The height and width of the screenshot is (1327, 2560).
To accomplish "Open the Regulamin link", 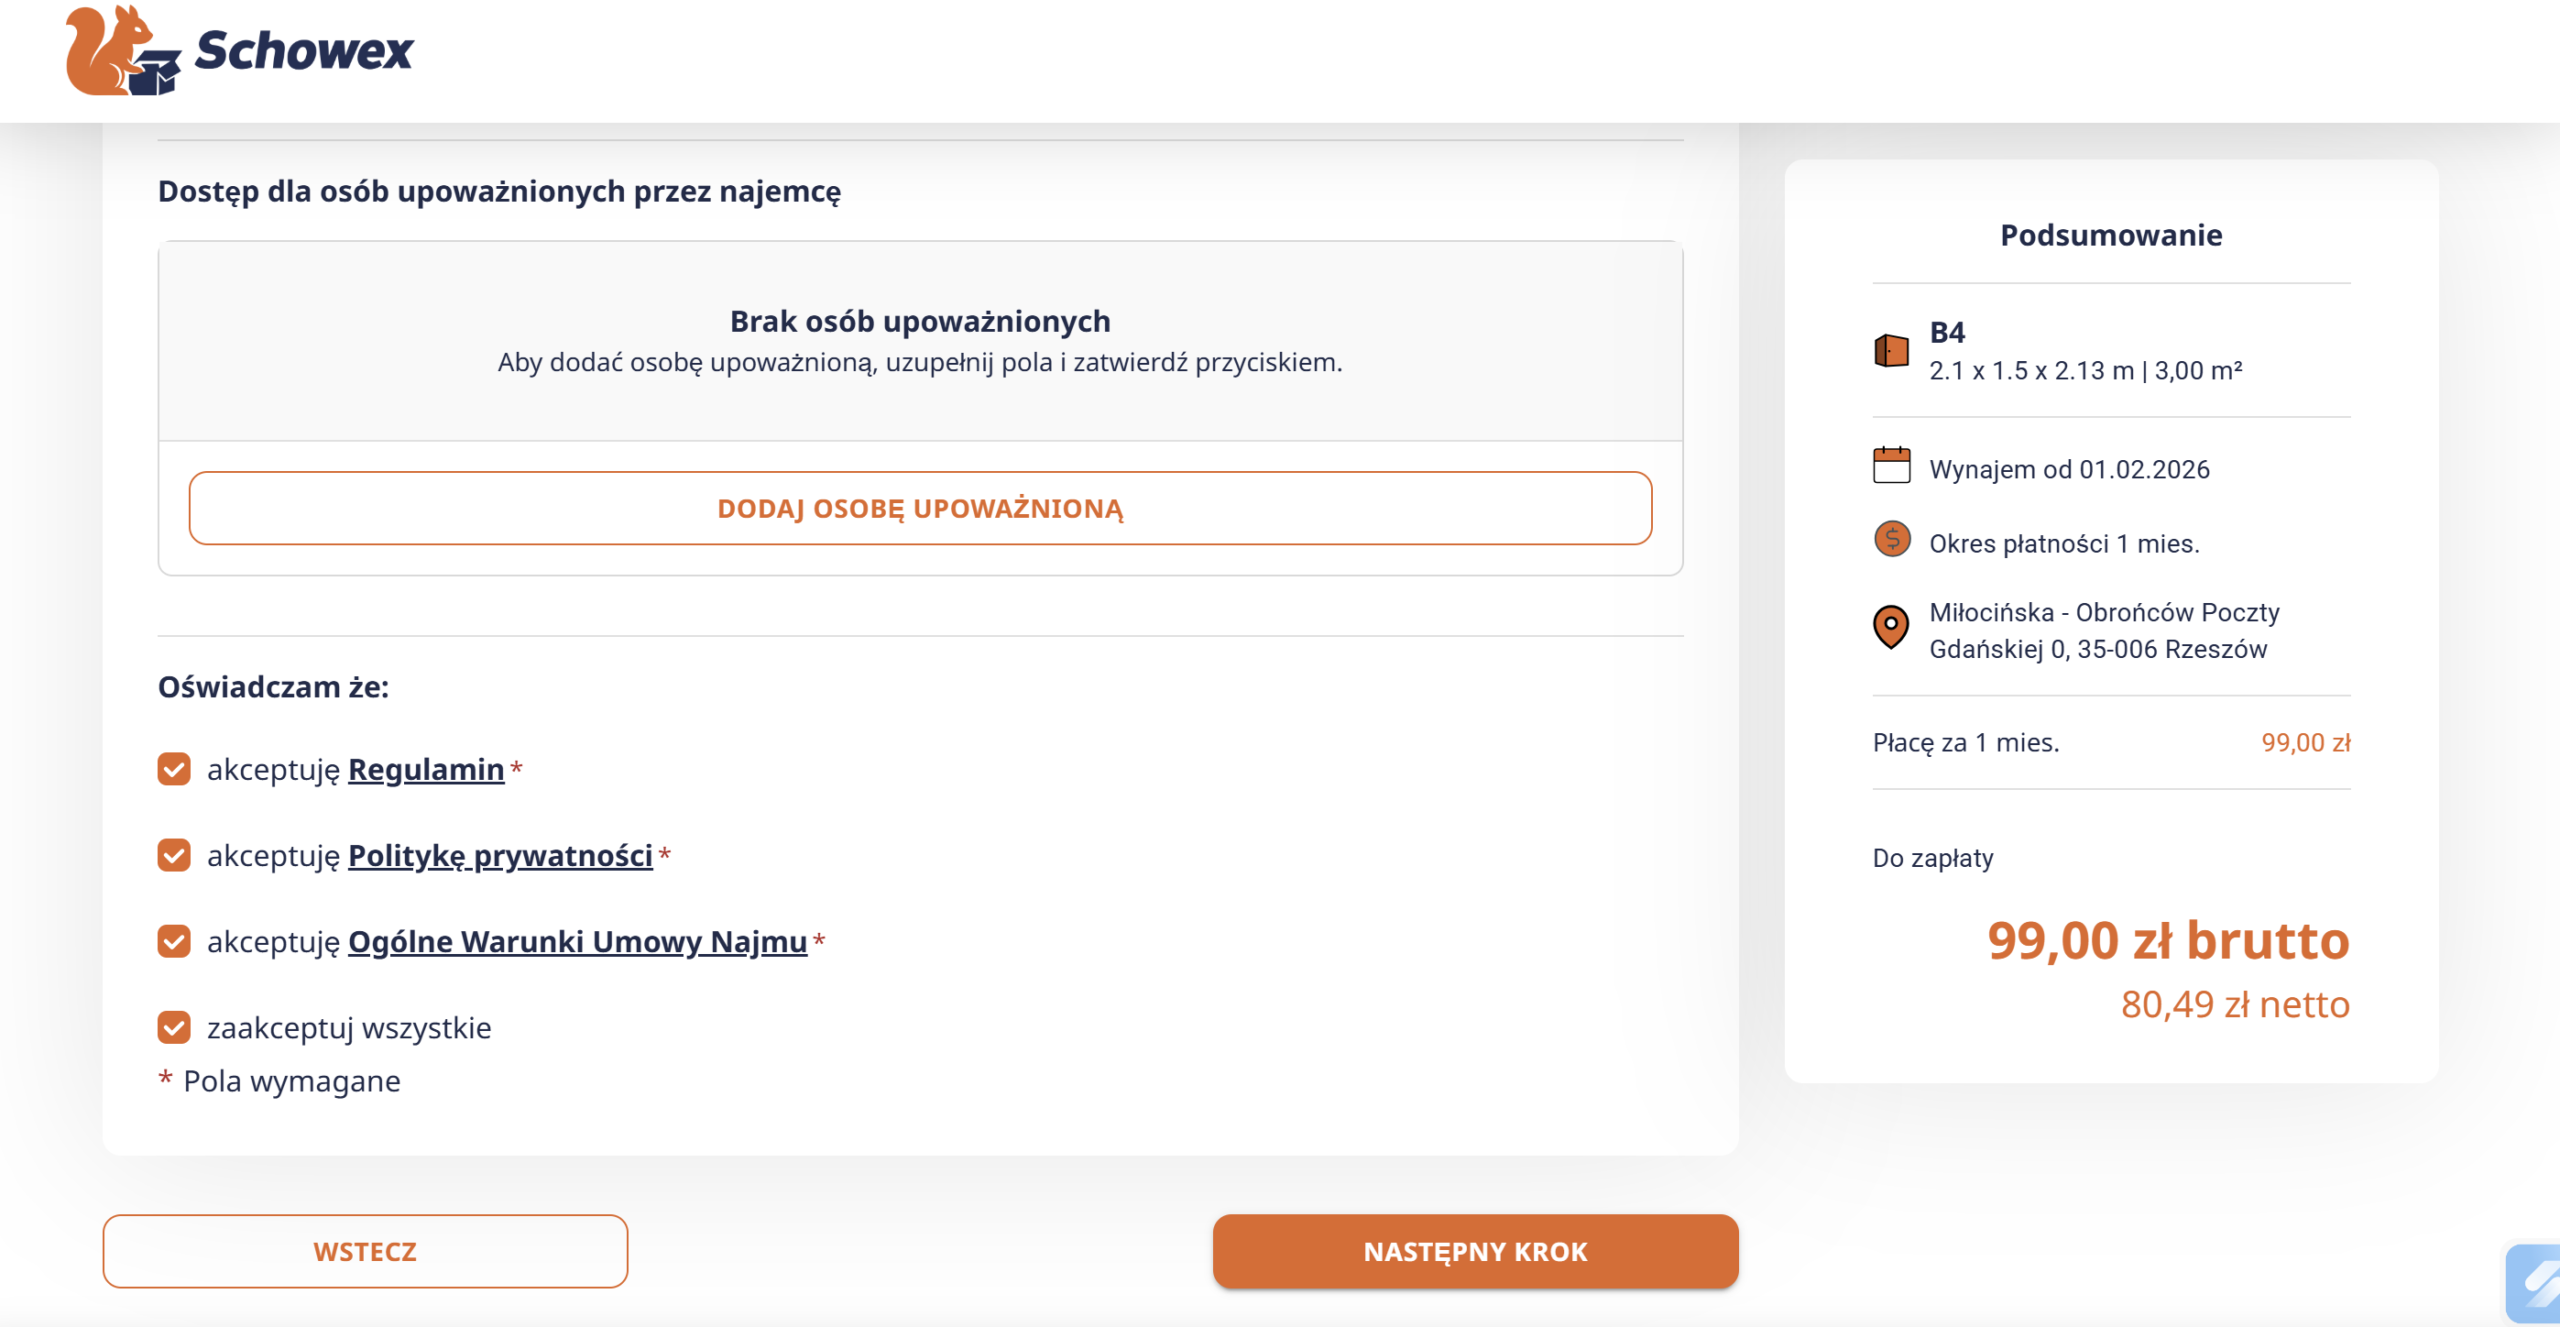I will click(x=426, y=770).
